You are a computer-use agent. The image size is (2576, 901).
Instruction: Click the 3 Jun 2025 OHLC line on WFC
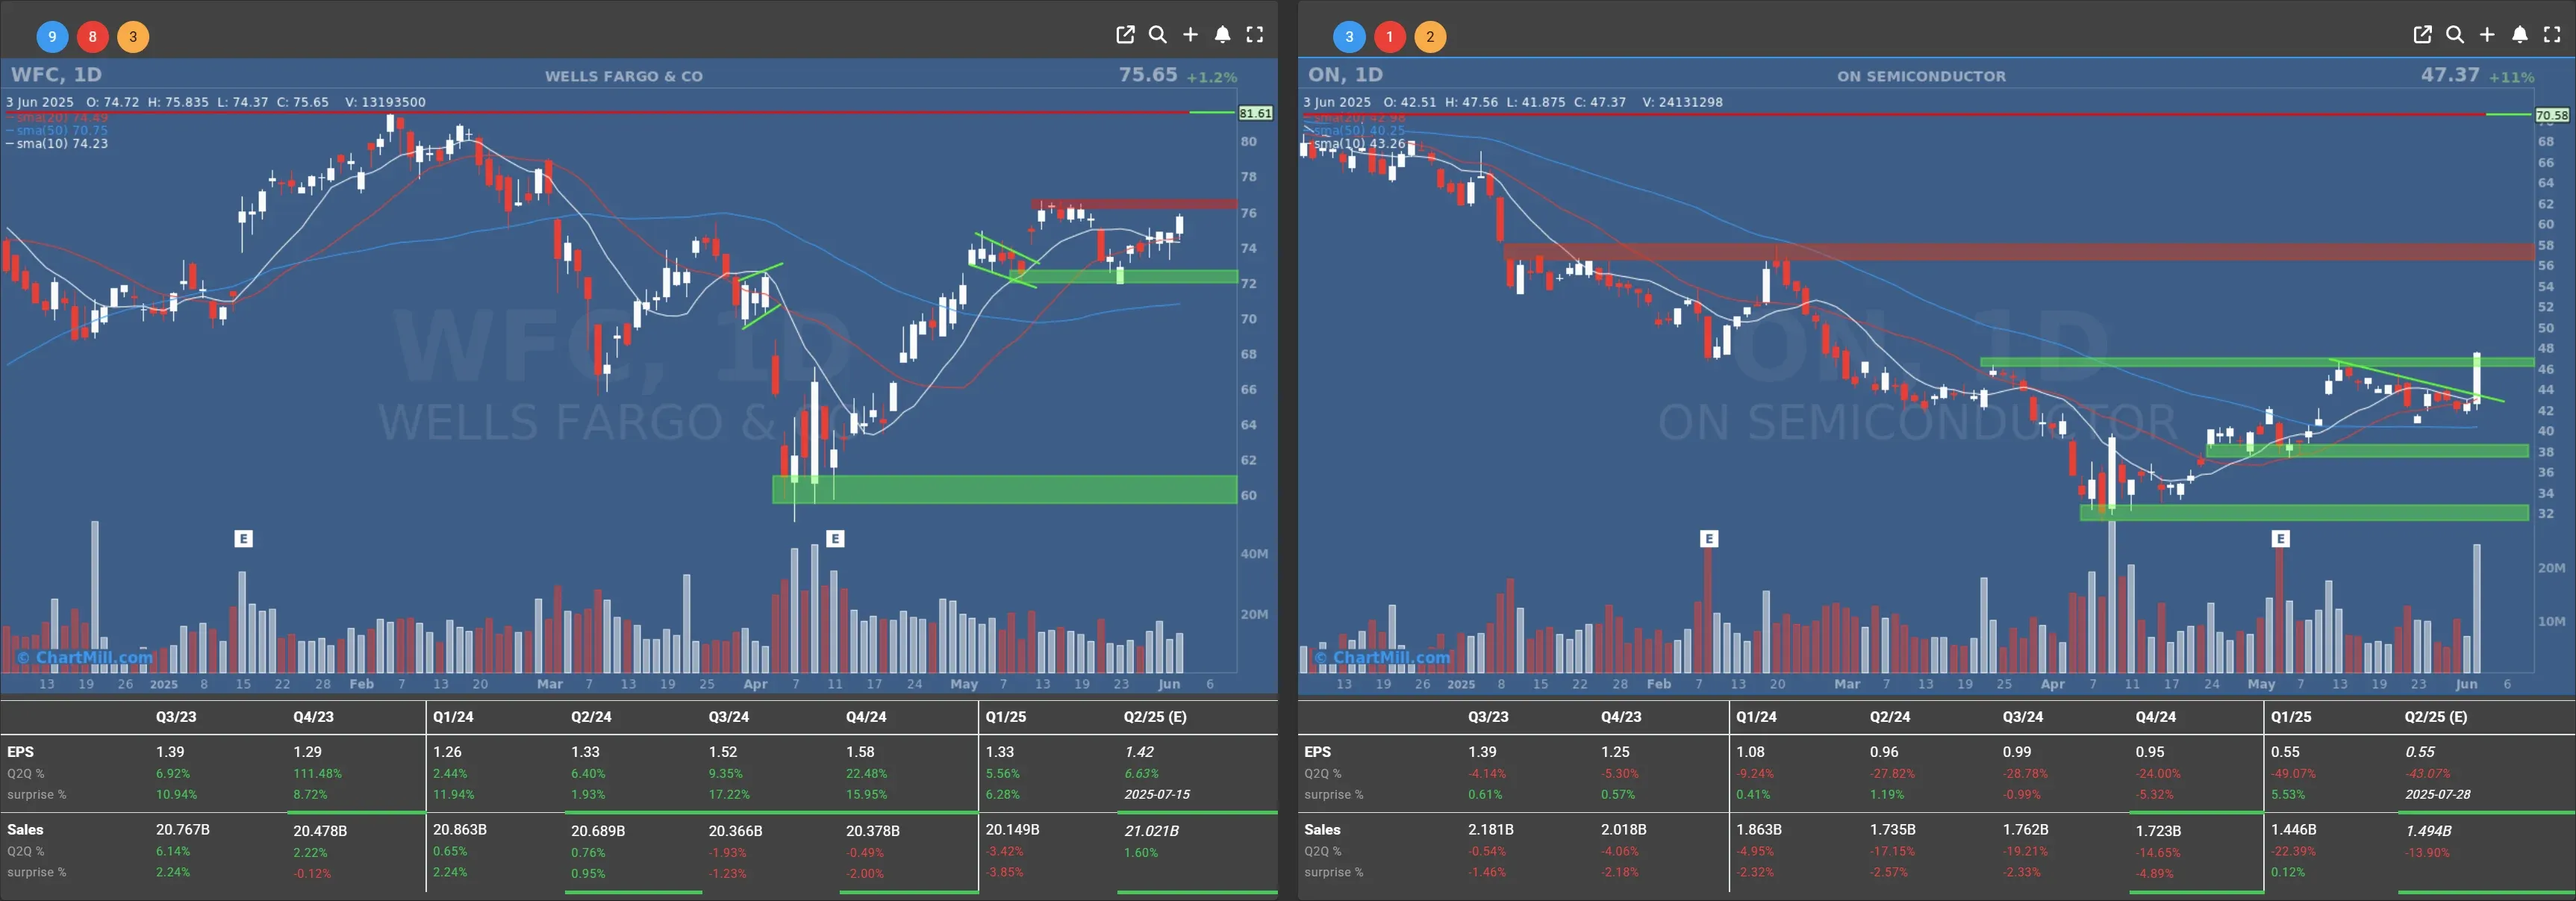(216, 102)
